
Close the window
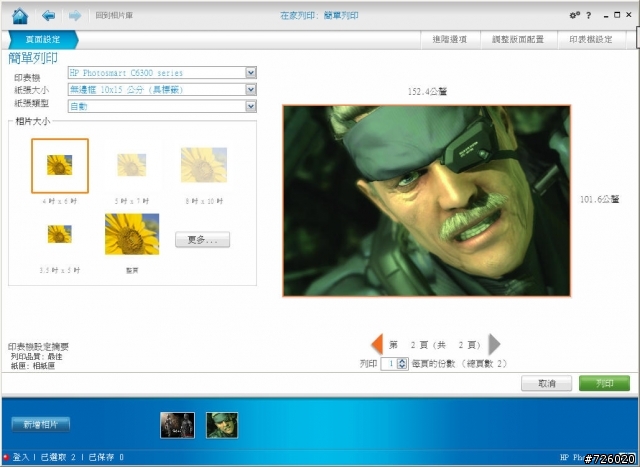[629, 15]
